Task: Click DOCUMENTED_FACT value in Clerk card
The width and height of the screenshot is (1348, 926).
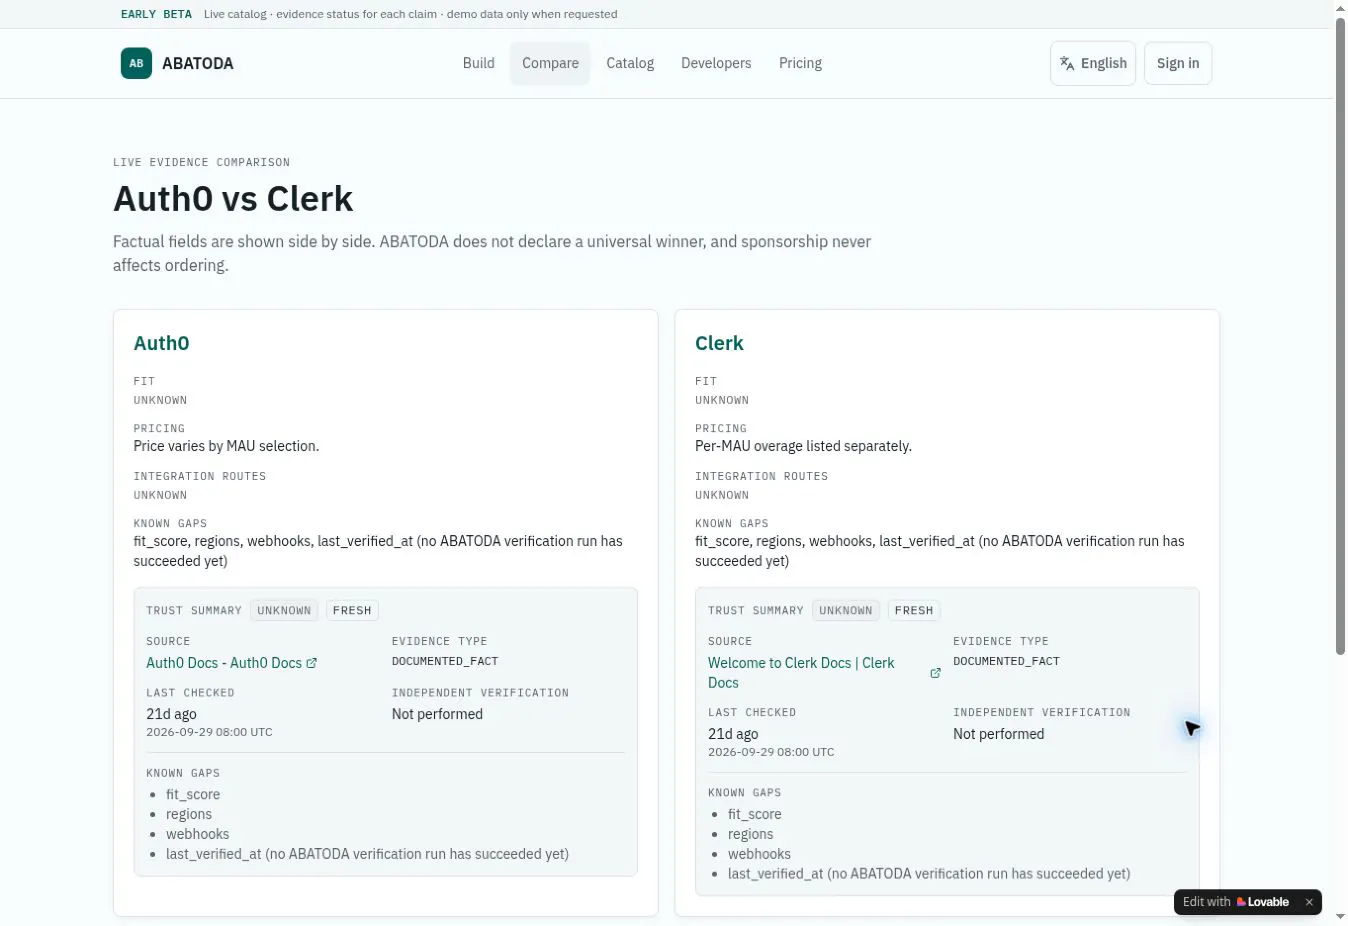Action: pos(1007,661)
